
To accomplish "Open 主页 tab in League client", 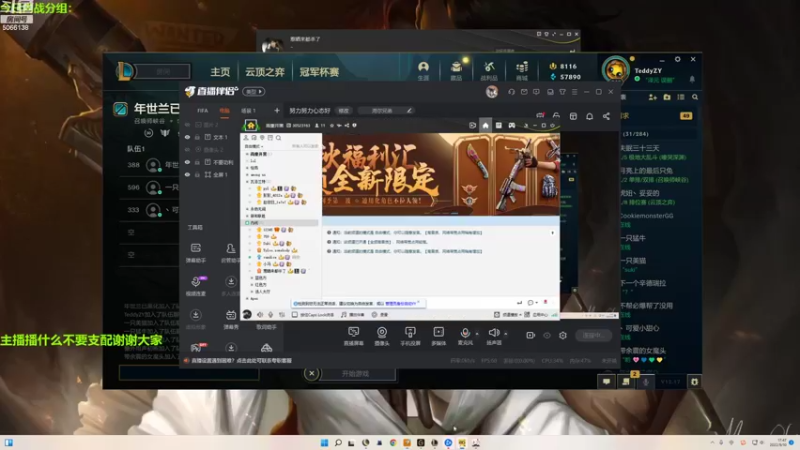I will [x=220, y=72].
